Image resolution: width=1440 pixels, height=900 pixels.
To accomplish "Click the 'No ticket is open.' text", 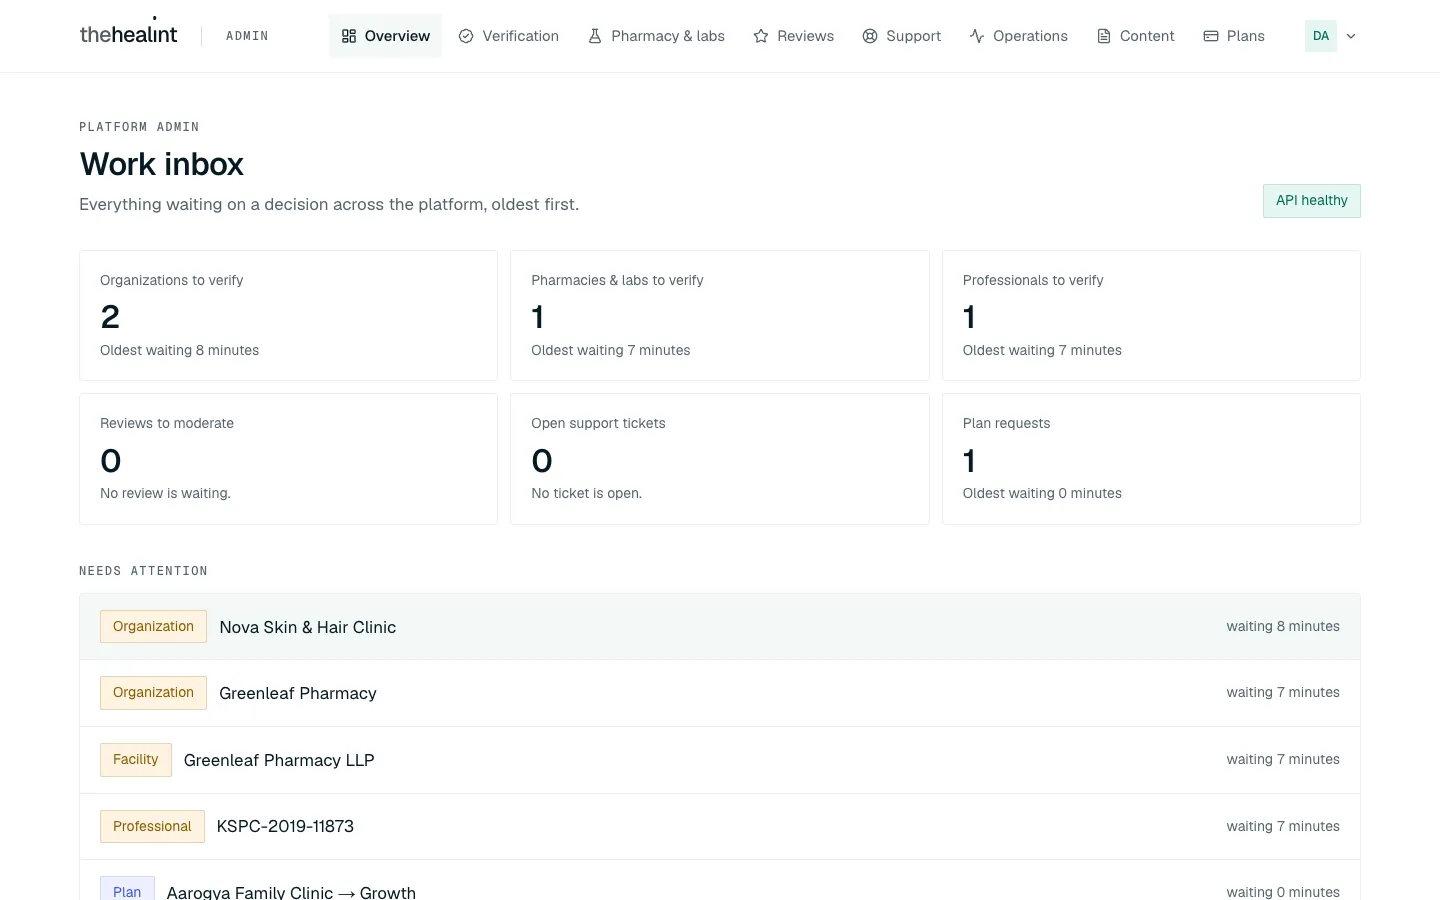I will tap(587, 494).
